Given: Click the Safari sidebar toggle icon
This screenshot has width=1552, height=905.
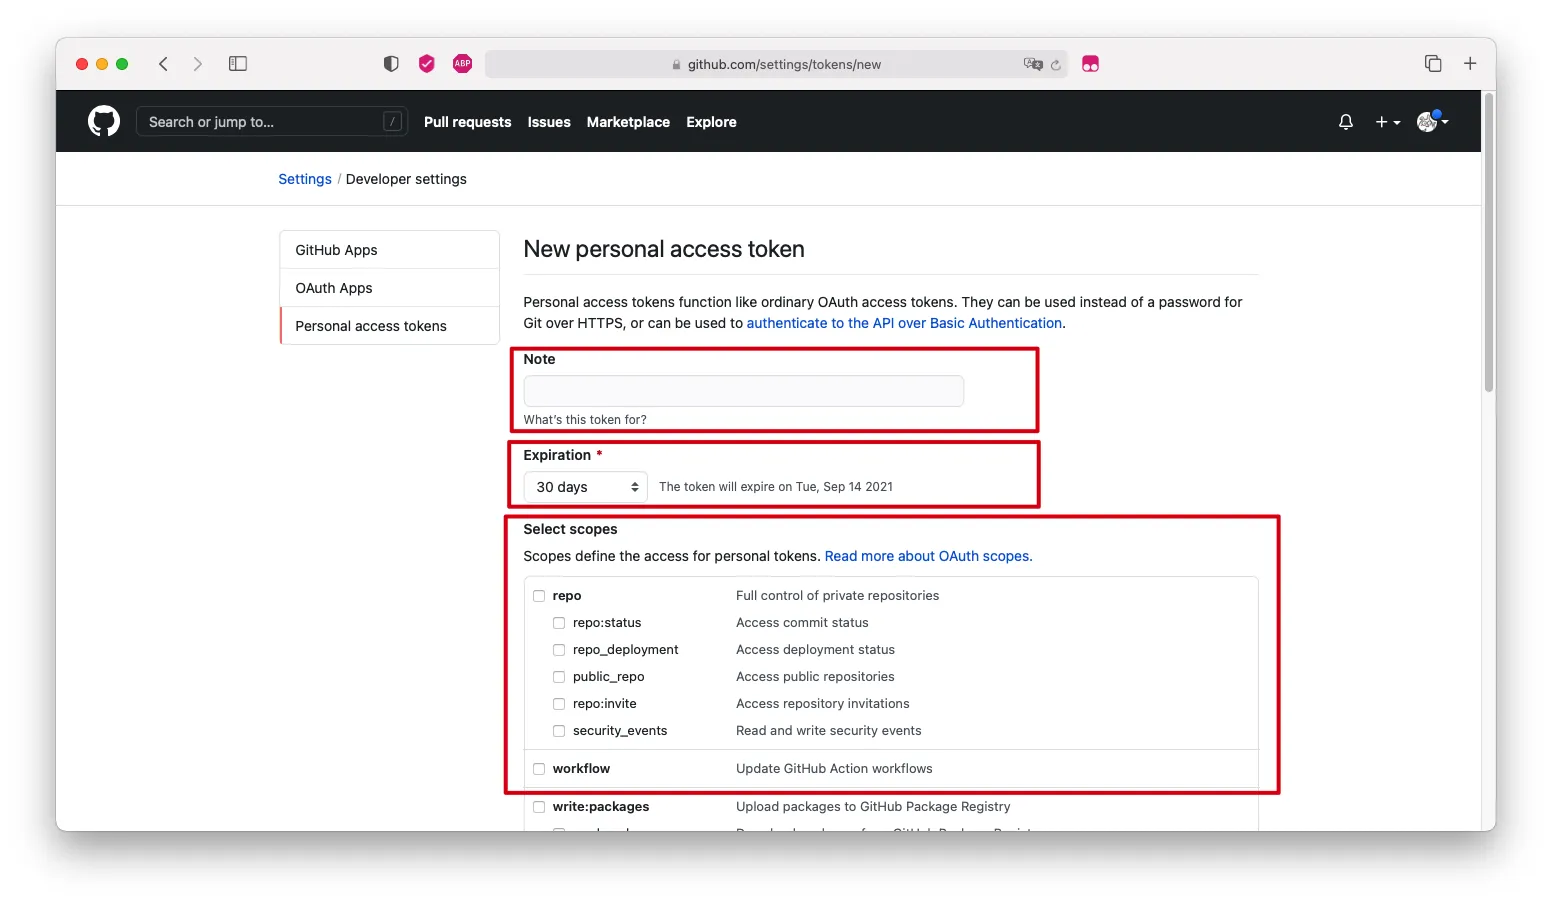Looking at the screenshot, I should 238,64.
